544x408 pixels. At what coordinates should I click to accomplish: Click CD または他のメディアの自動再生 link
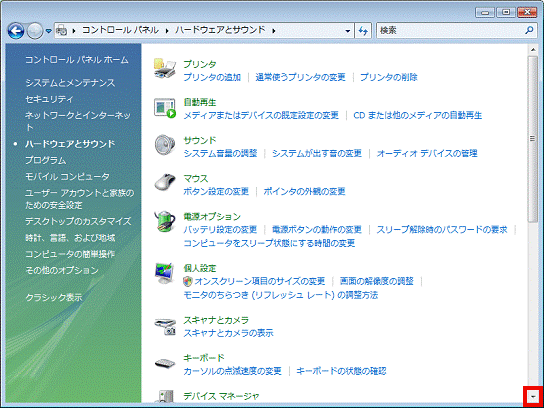tap(418, 115)
